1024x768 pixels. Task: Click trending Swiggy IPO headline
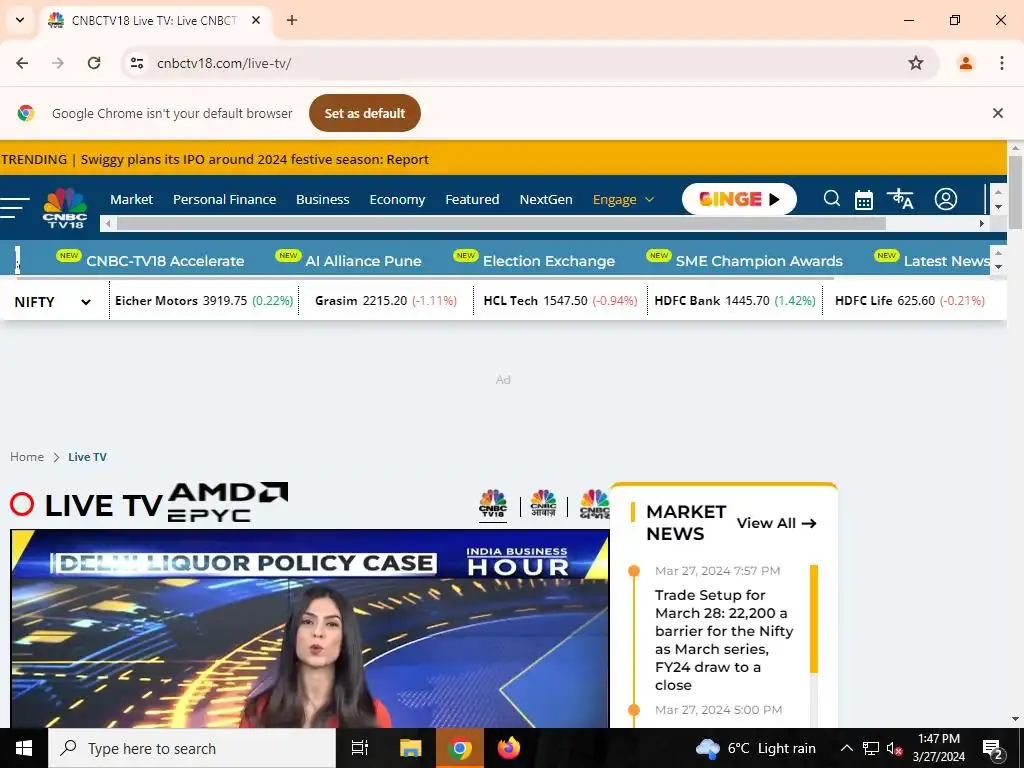coord(255,159)
